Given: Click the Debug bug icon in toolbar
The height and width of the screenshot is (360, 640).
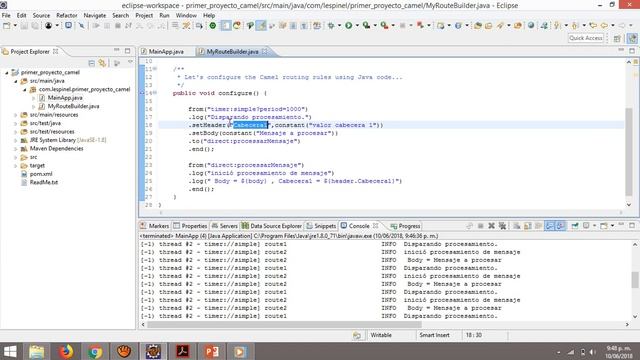Looking at the screenshot, I should coord(331,26).
